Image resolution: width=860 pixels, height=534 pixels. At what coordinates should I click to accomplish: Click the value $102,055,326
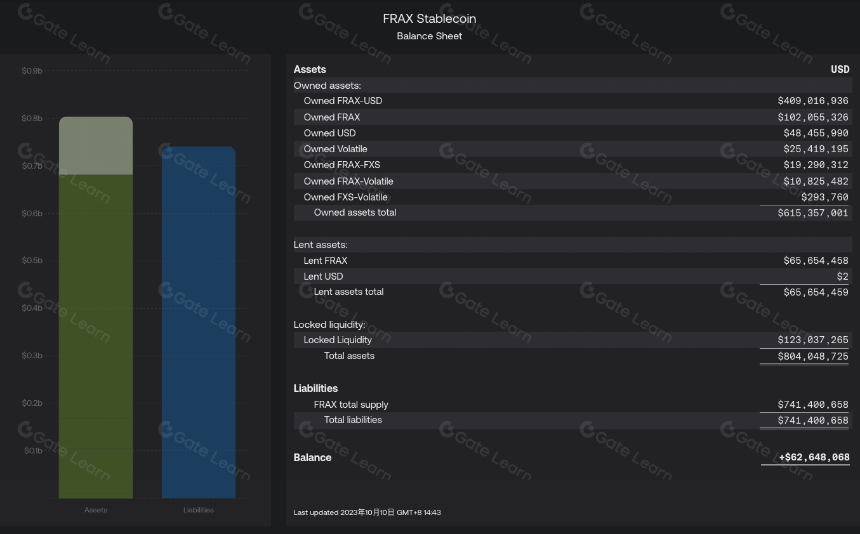point(813,117)
